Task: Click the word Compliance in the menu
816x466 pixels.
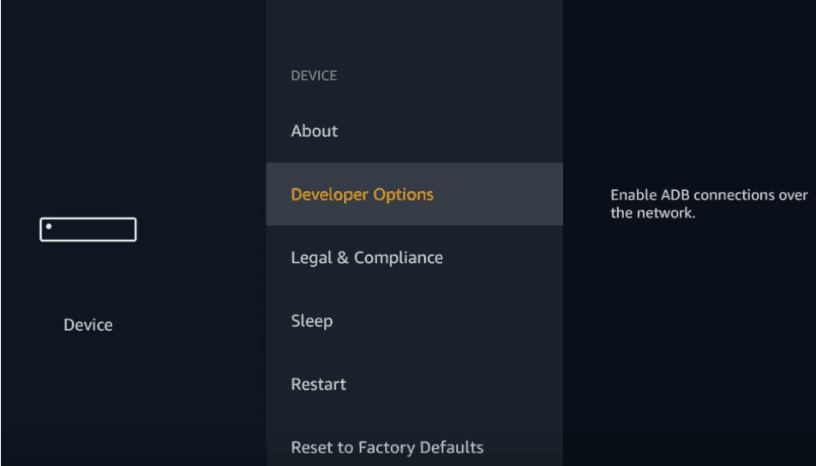Action: coord(398,258)
